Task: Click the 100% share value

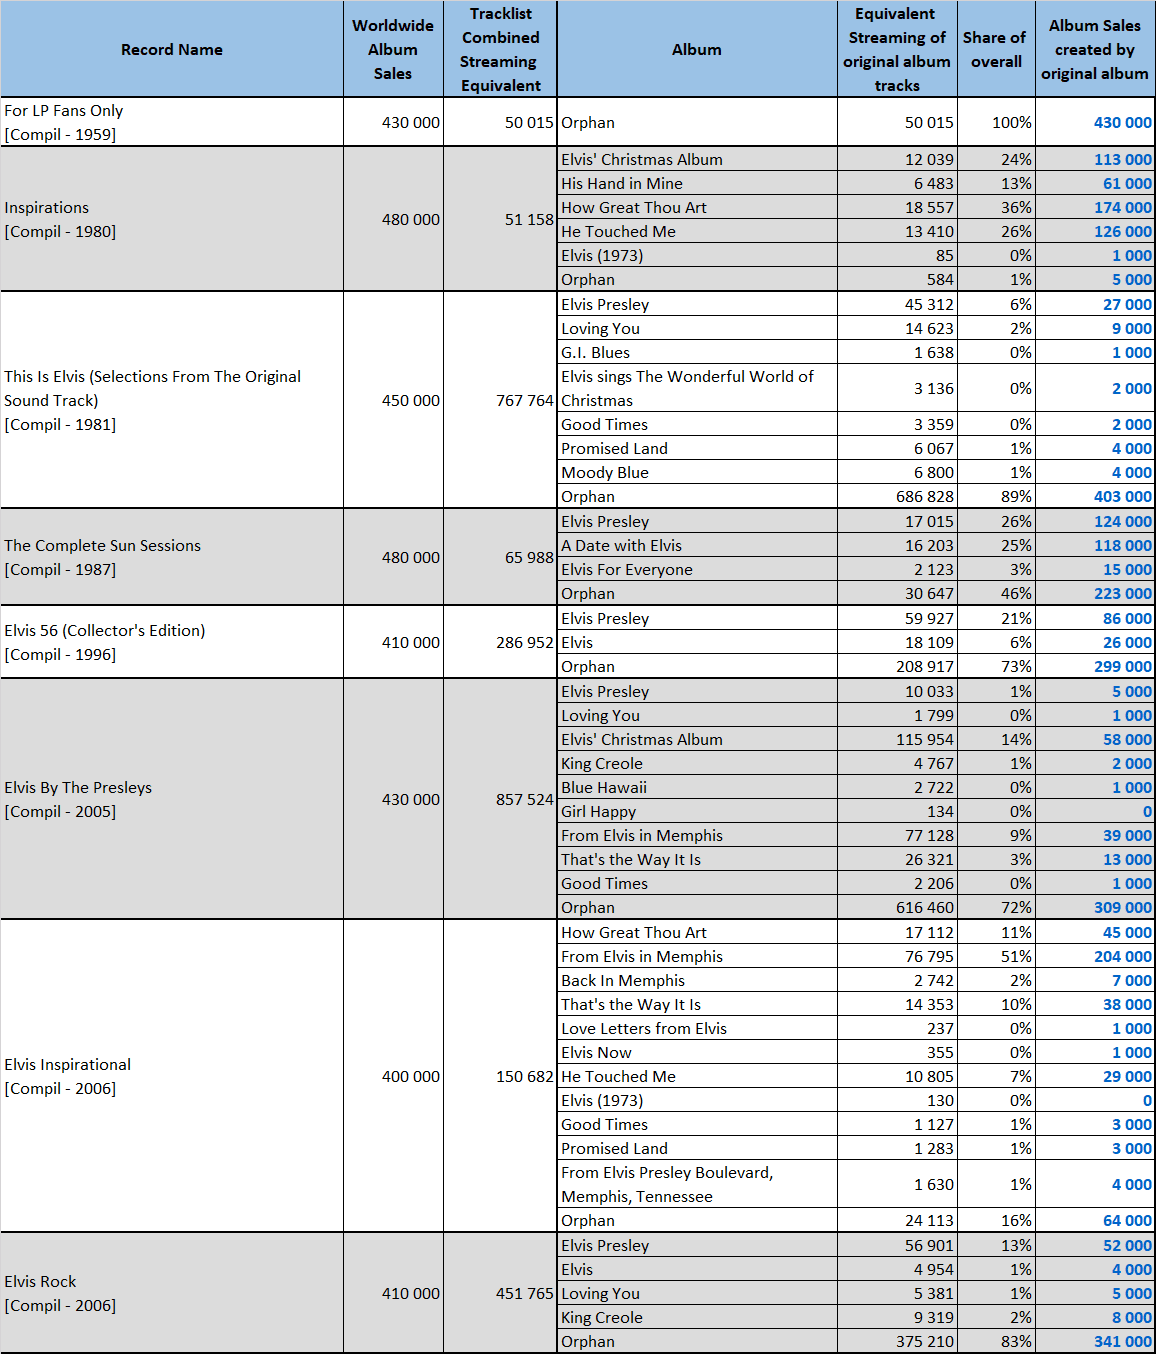Action: pos(996,122)
